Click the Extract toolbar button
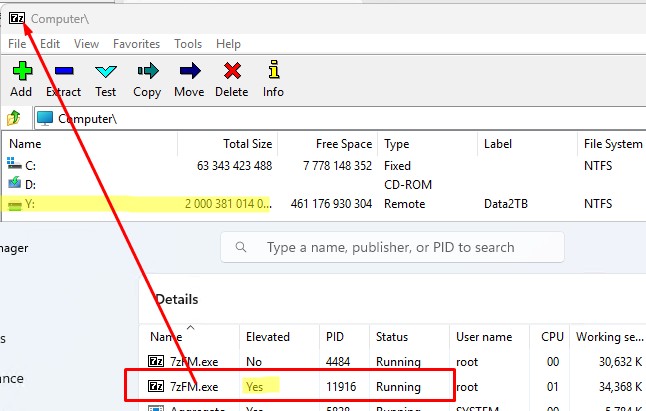This screenshot has width=646, height=411. pos(63,79)
